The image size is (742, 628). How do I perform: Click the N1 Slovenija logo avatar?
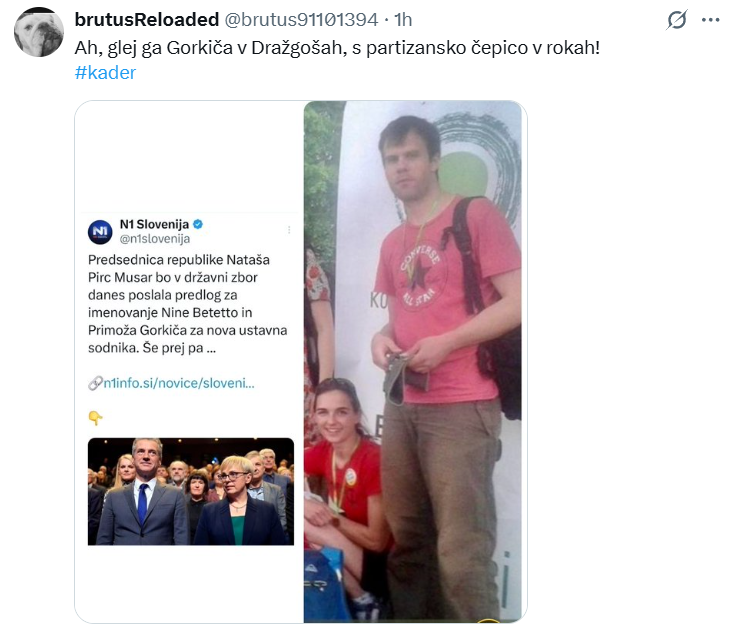pos(100,232)
